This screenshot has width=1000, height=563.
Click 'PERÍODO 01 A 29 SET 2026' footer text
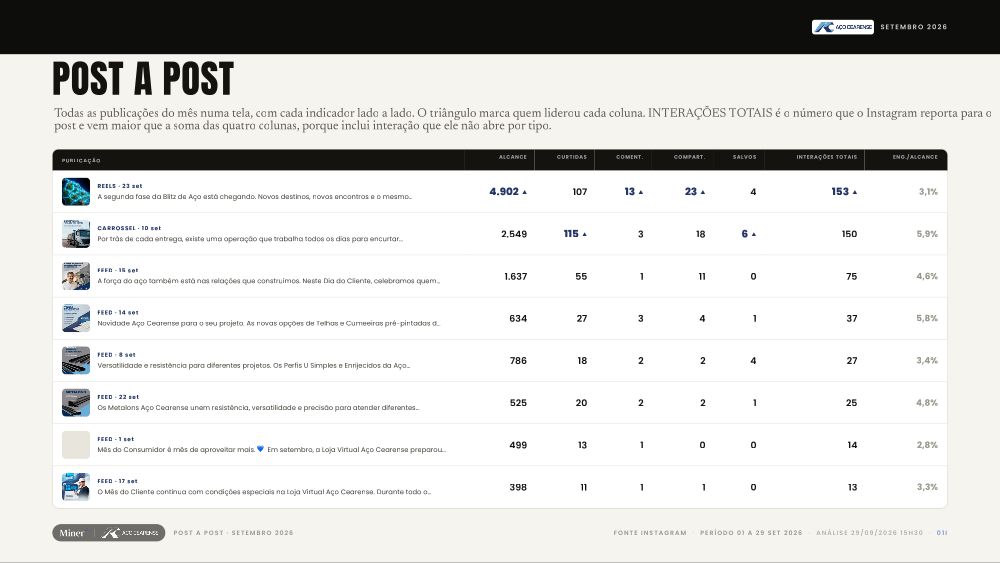[751, 533]
